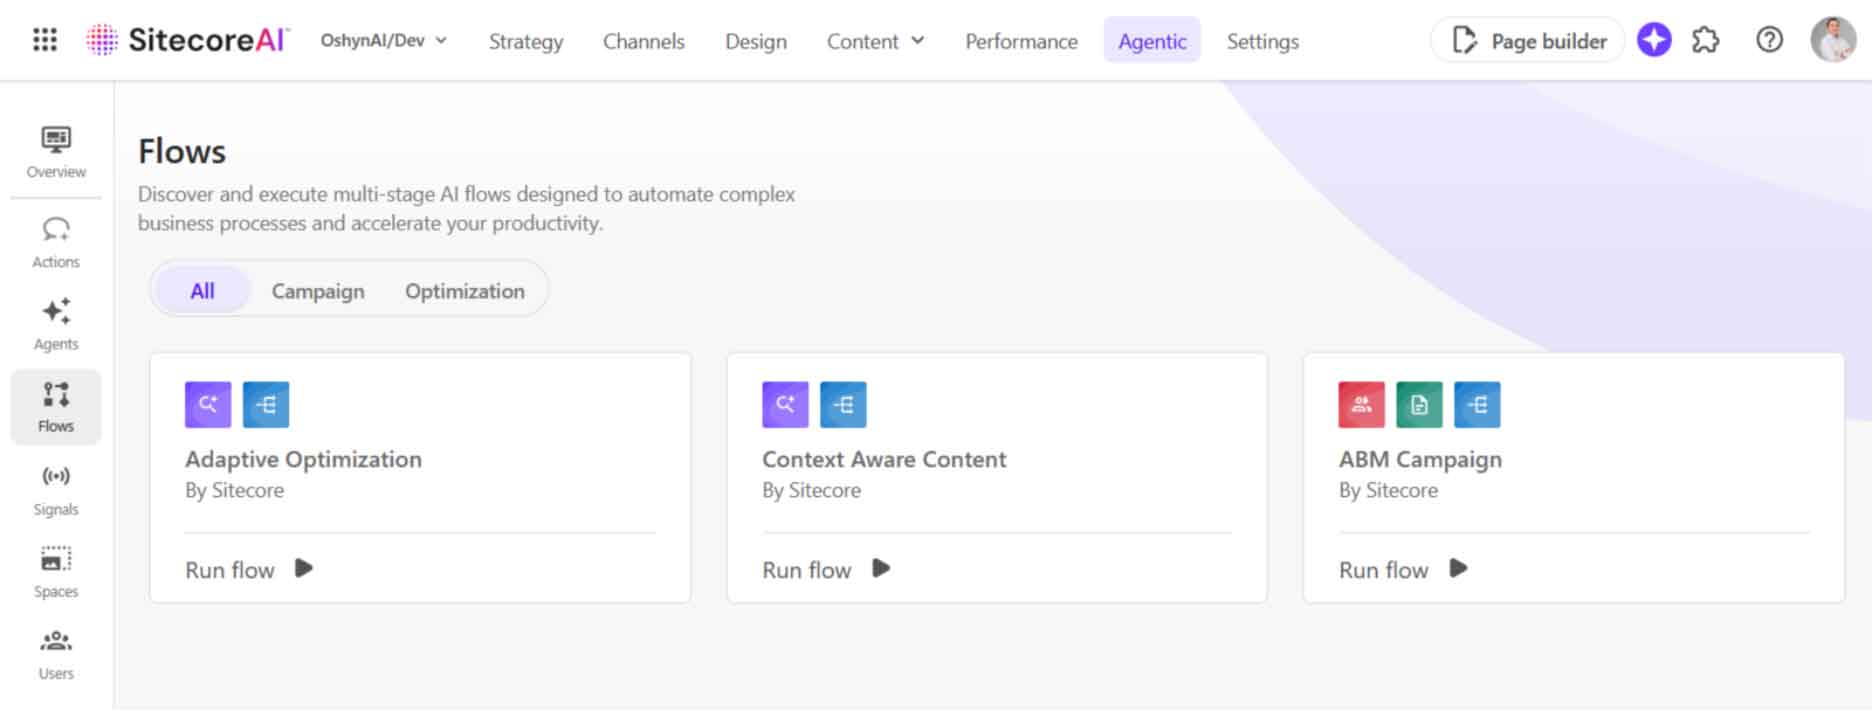Screen dimensions: 1876x718
Task: Click blue flow icon on Adaptive Optimization card
Action: (266, 404)
